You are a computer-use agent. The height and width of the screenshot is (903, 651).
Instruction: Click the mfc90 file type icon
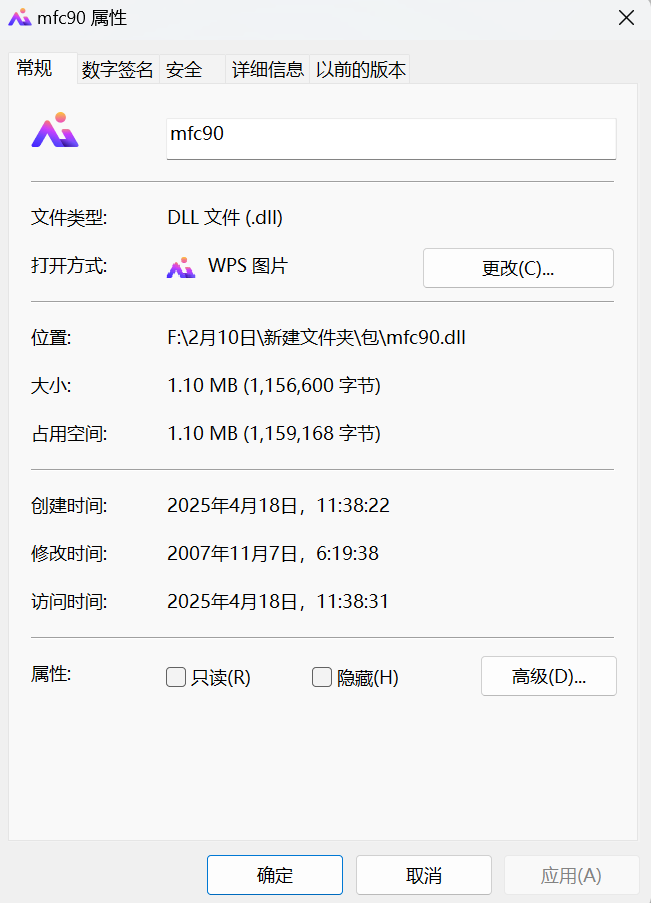(54, 130)
